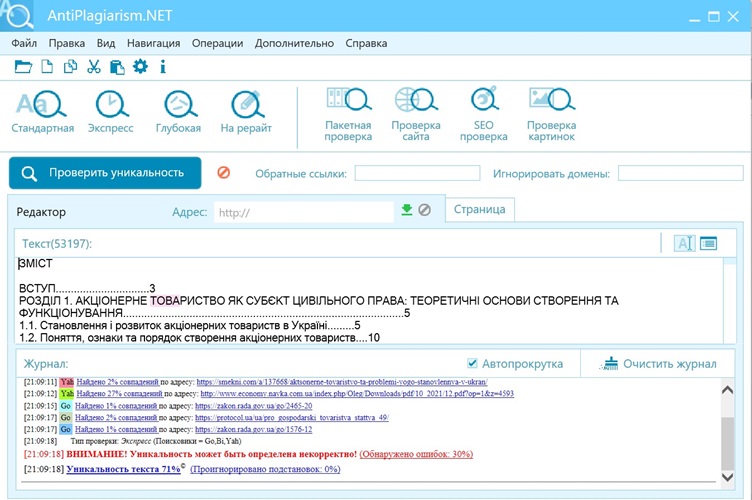752x500 pixels.
Task: Stop the check with the red cancel icon
Action: 223,173
